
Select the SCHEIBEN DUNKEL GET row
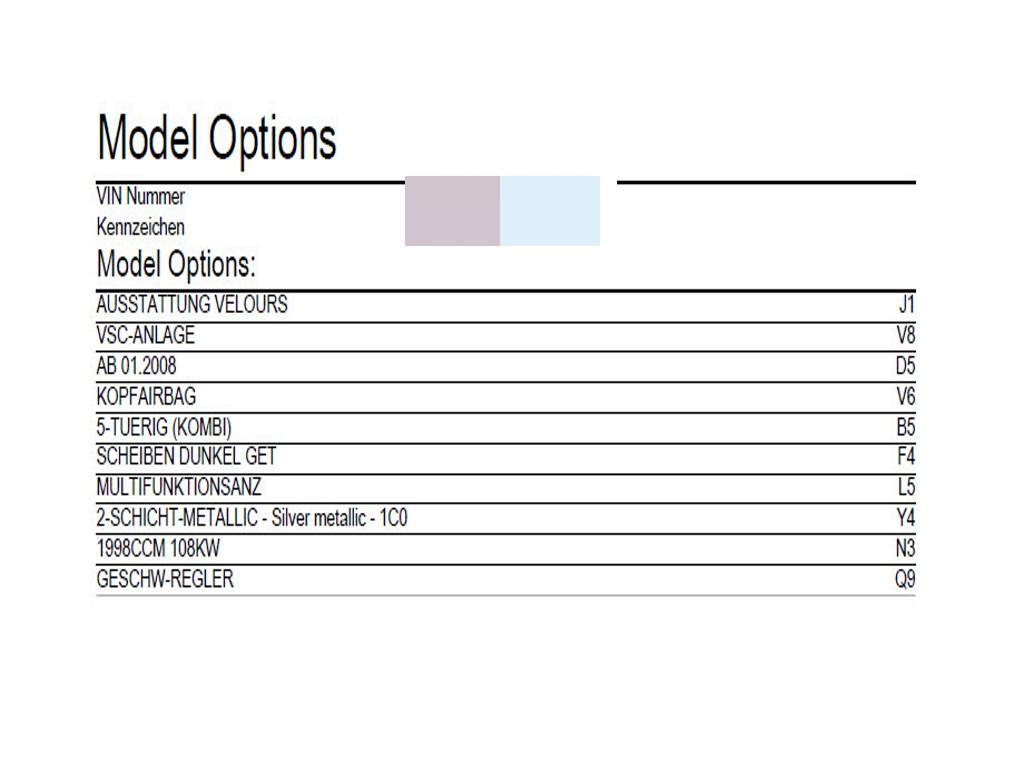click(x=505, y=458)
